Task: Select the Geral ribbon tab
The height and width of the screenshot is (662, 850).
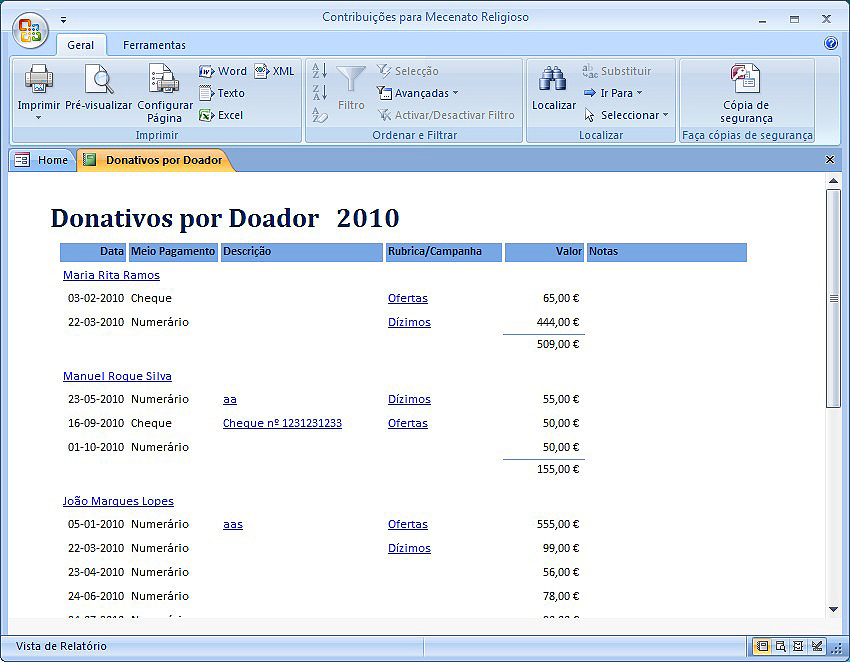Action: (x=81, y=45)
